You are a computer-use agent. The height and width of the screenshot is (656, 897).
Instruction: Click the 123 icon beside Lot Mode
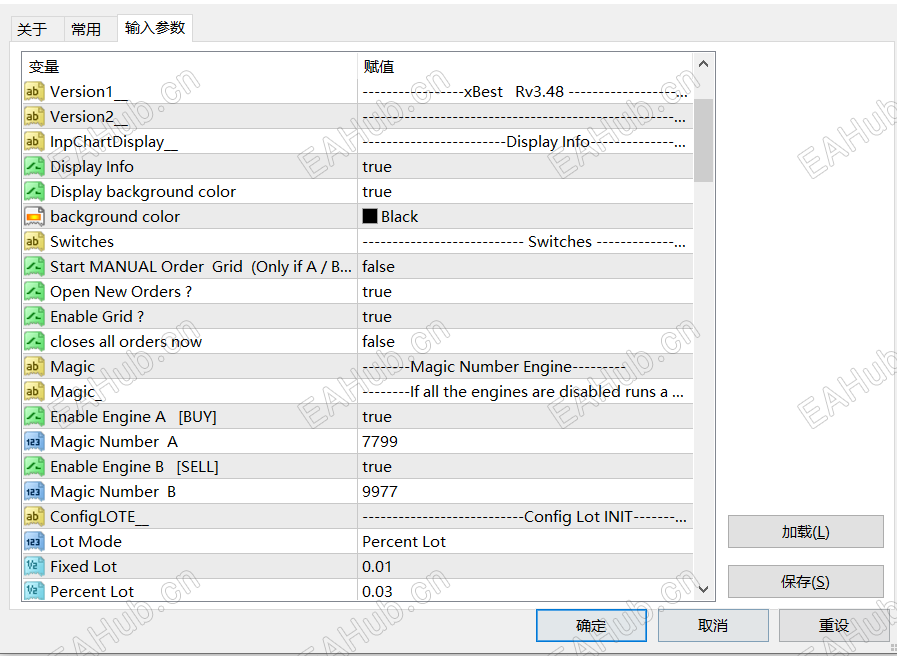33,541
